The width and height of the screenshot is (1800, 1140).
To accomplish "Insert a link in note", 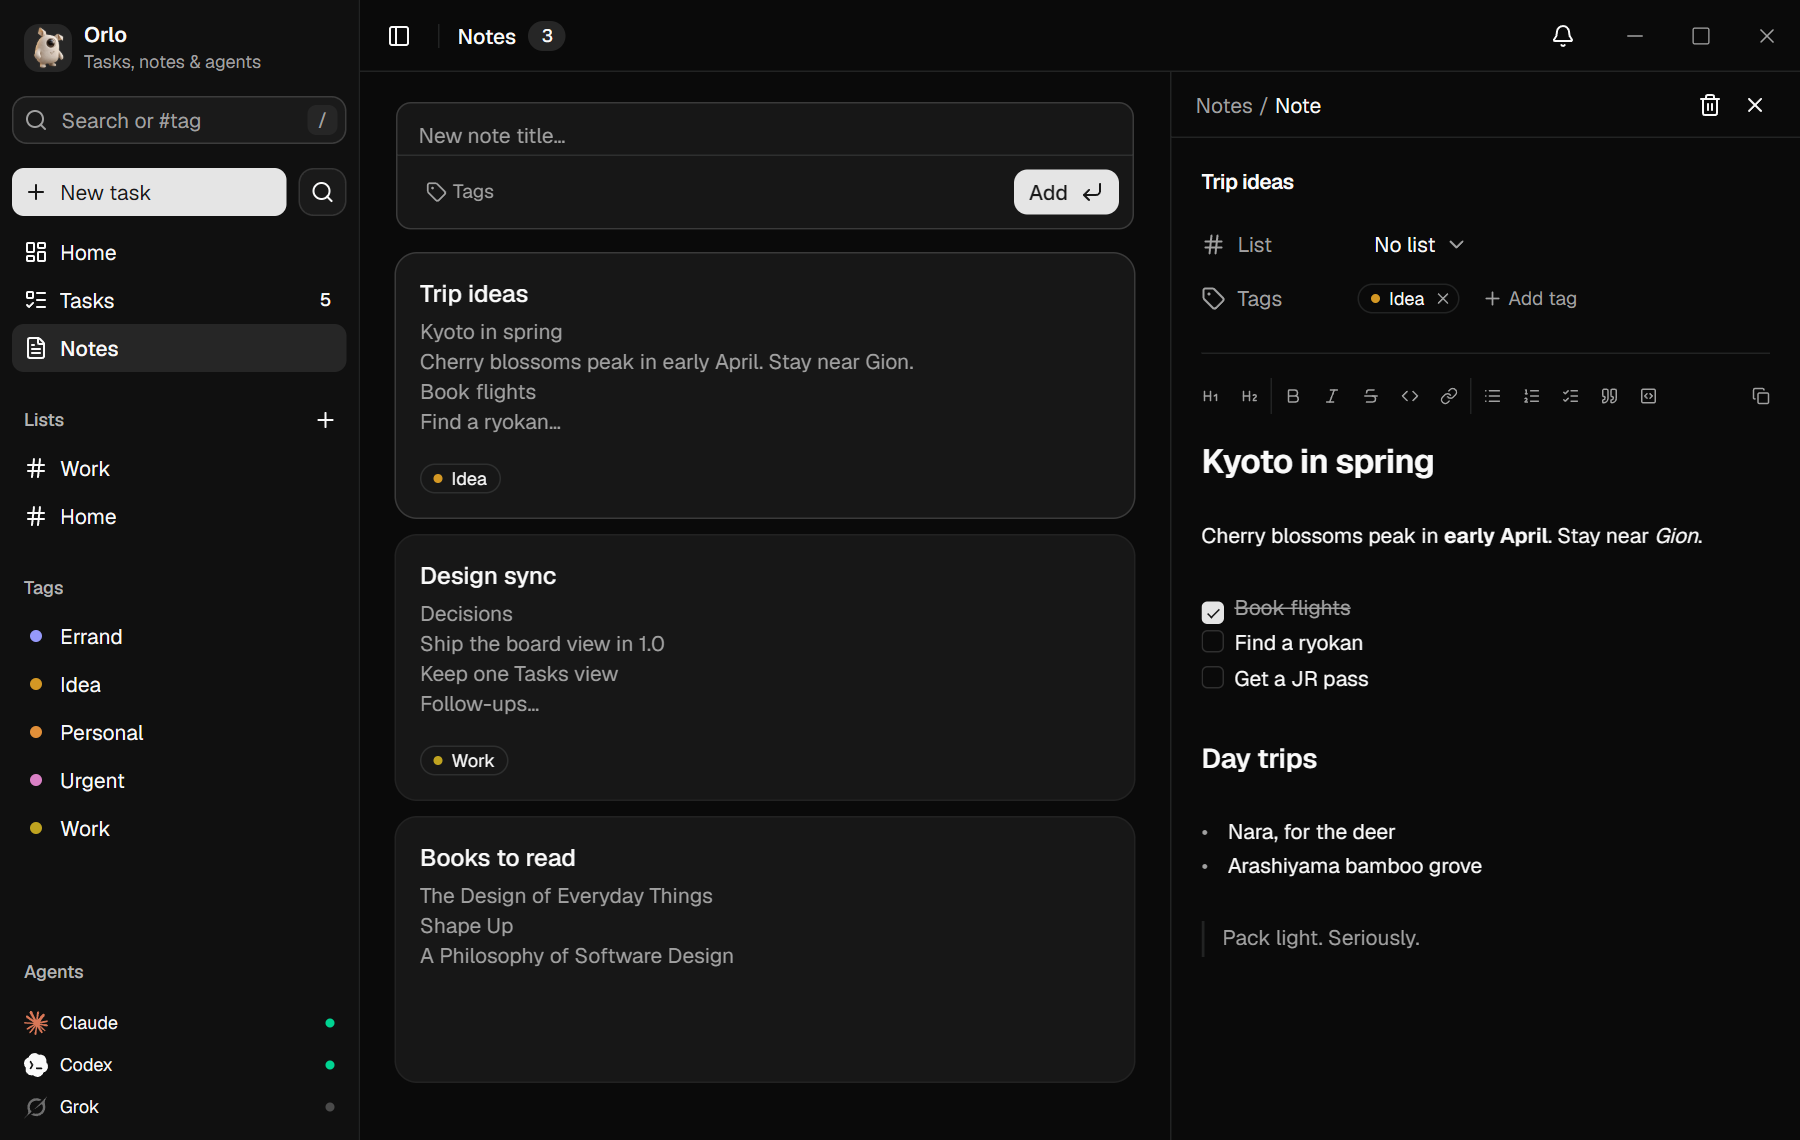I will click(x=1449, y=396).
